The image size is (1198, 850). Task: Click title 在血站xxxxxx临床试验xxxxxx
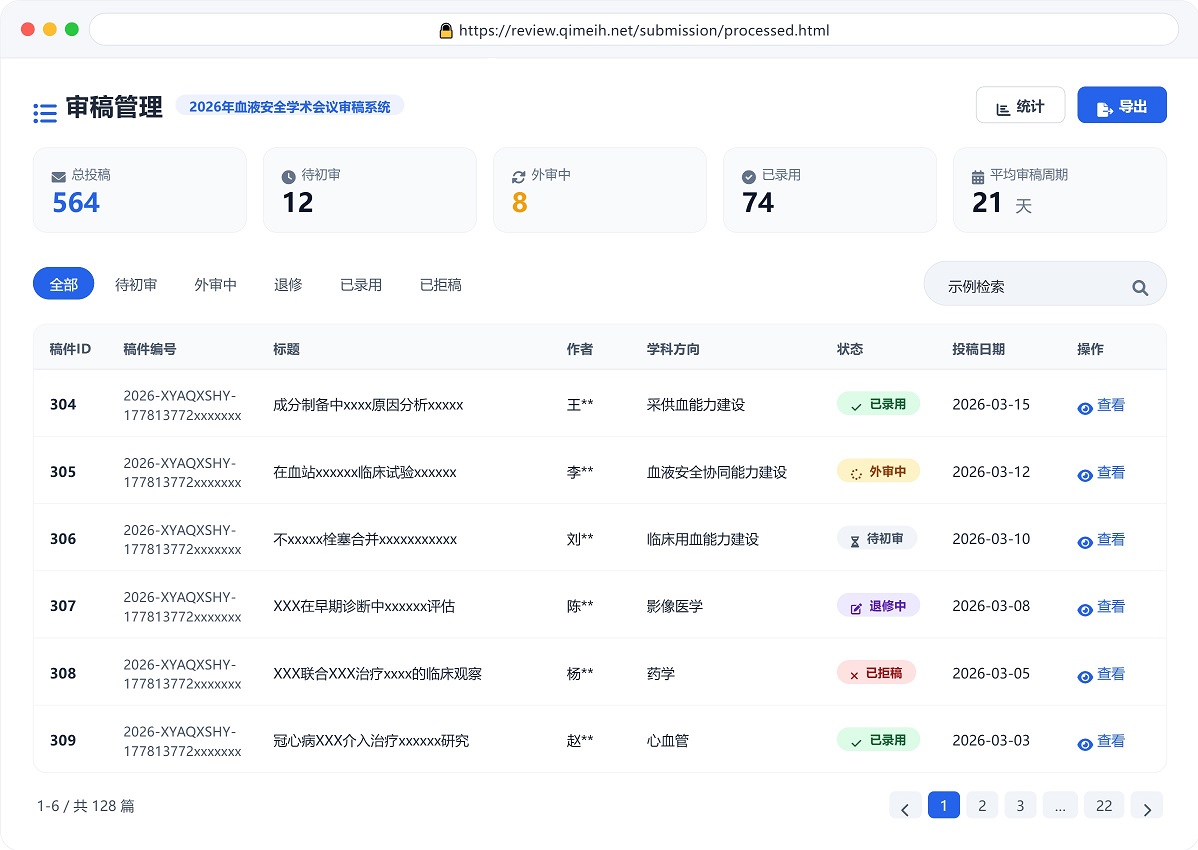[364, 472]
